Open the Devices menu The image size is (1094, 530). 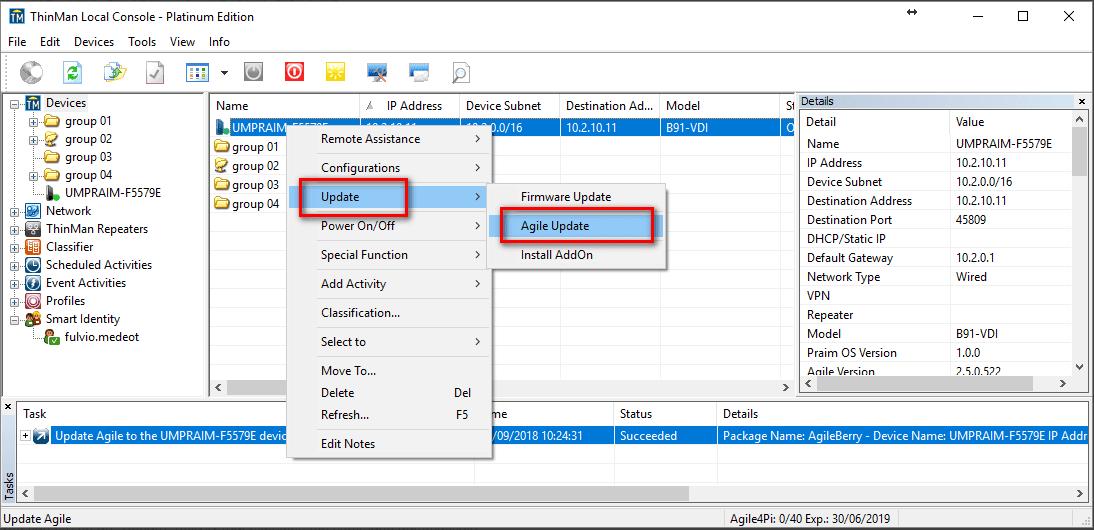94,42
